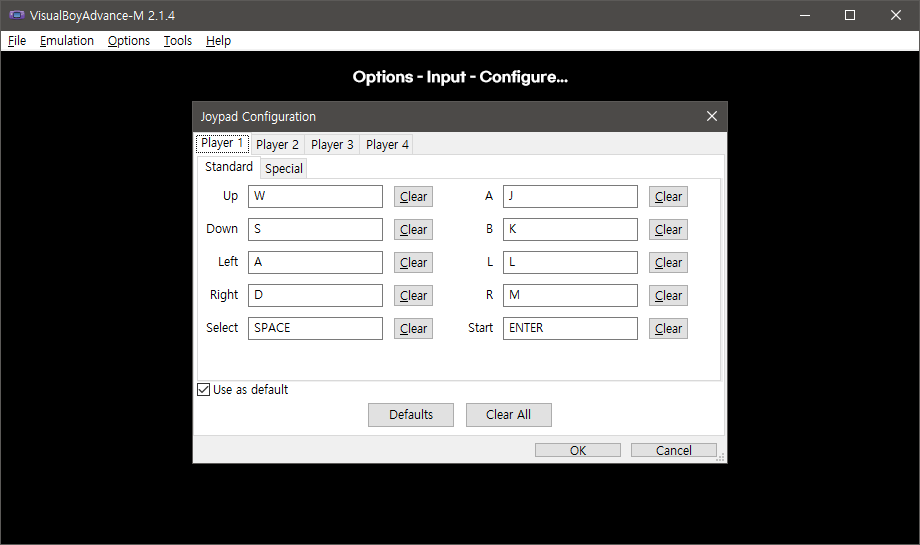The width and height of the screenshot is (920, 545).
Task: Clear the Start key binding
Action: pos(668,328)
